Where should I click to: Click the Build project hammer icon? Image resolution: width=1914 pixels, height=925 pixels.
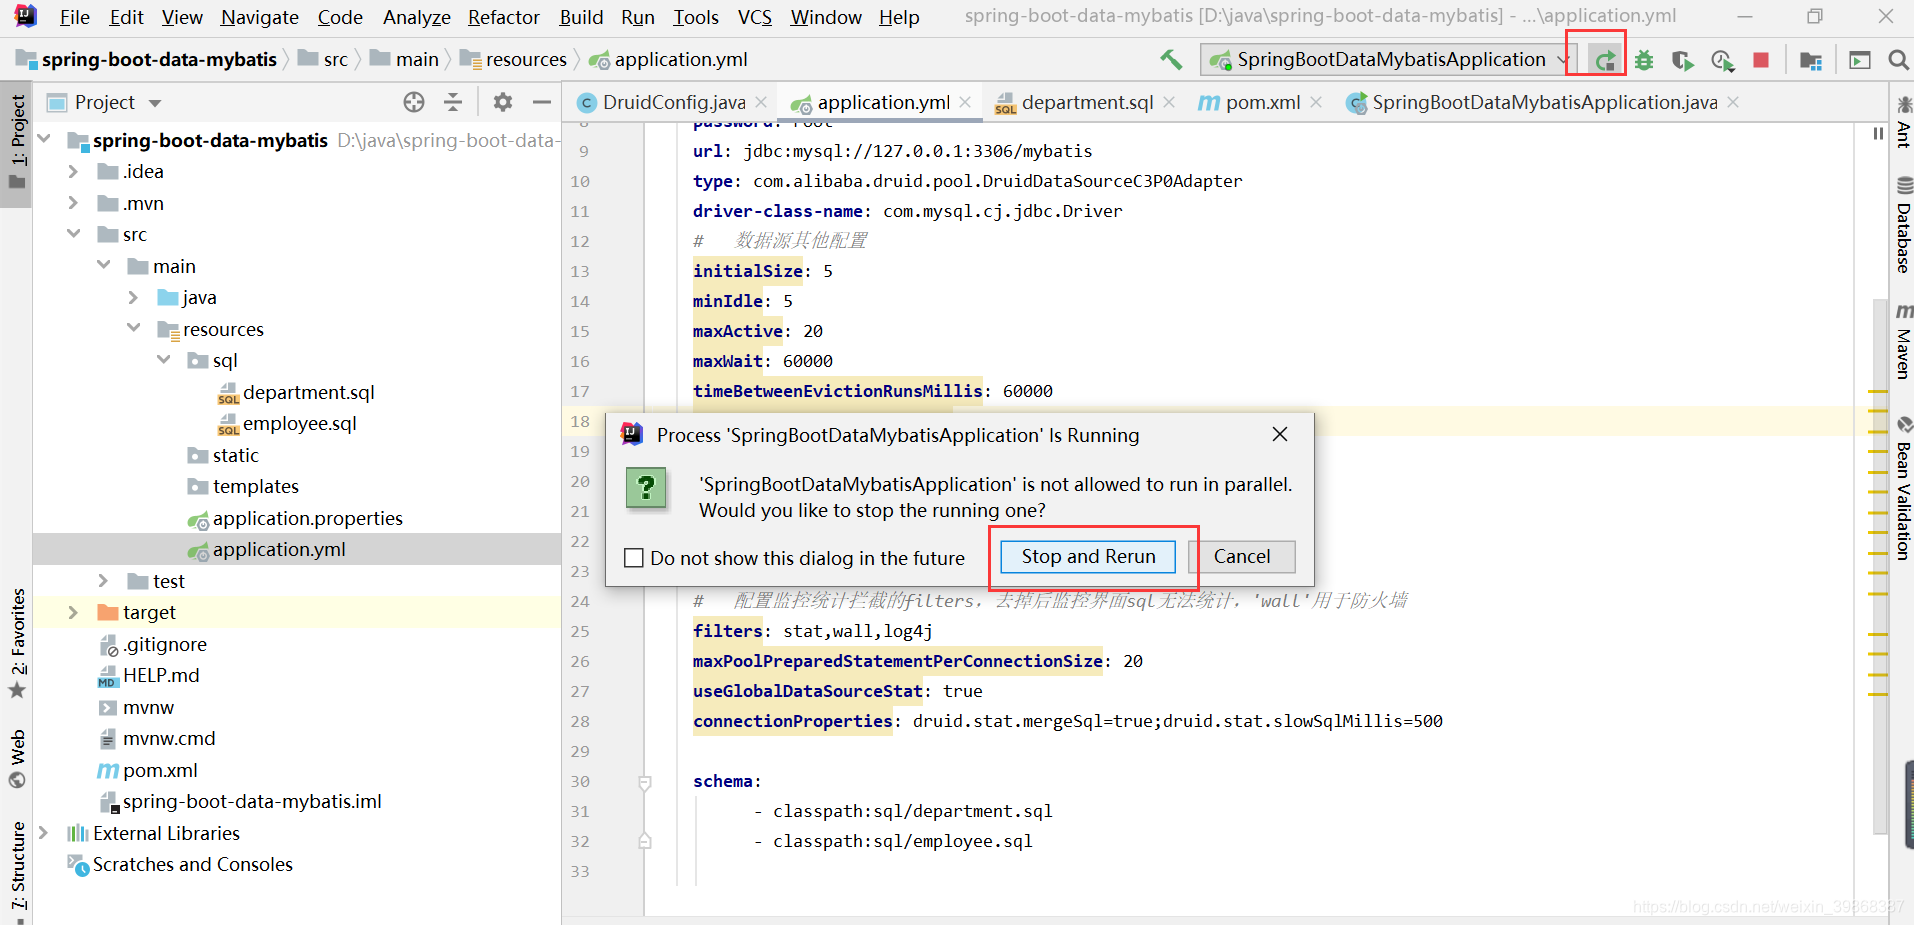point(1171,60)
